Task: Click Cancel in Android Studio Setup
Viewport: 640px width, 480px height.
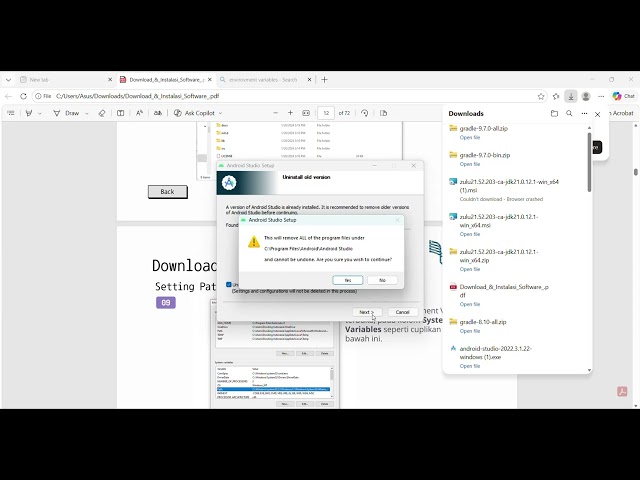Action: click(x=402, y=312)
